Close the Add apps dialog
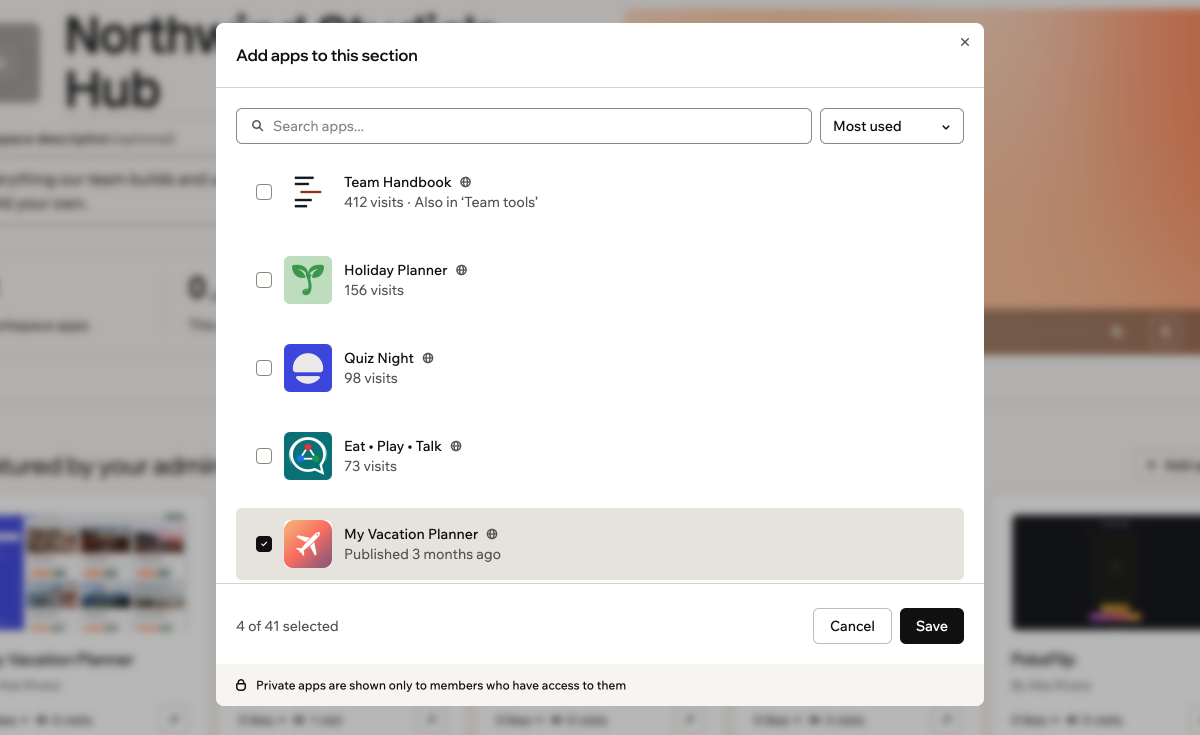Screen dimensions: 1200x735 pyautogui.click(x=965, y=42)
